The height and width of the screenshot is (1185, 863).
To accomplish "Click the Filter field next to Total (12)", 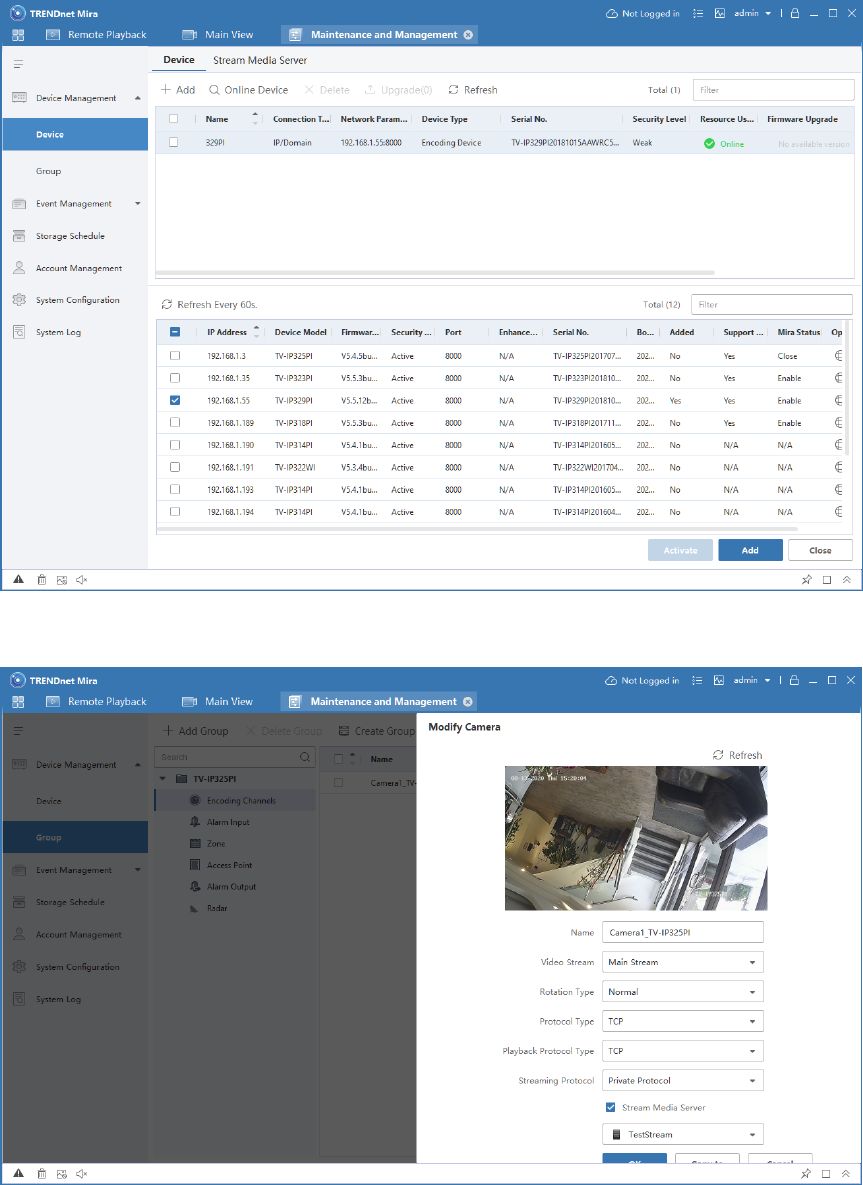I will 772,305.
